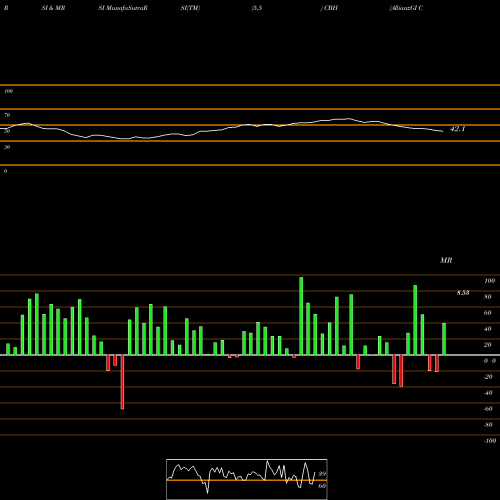
Task: Click the last green bar in MR histogram
Action: click(444, 339)
